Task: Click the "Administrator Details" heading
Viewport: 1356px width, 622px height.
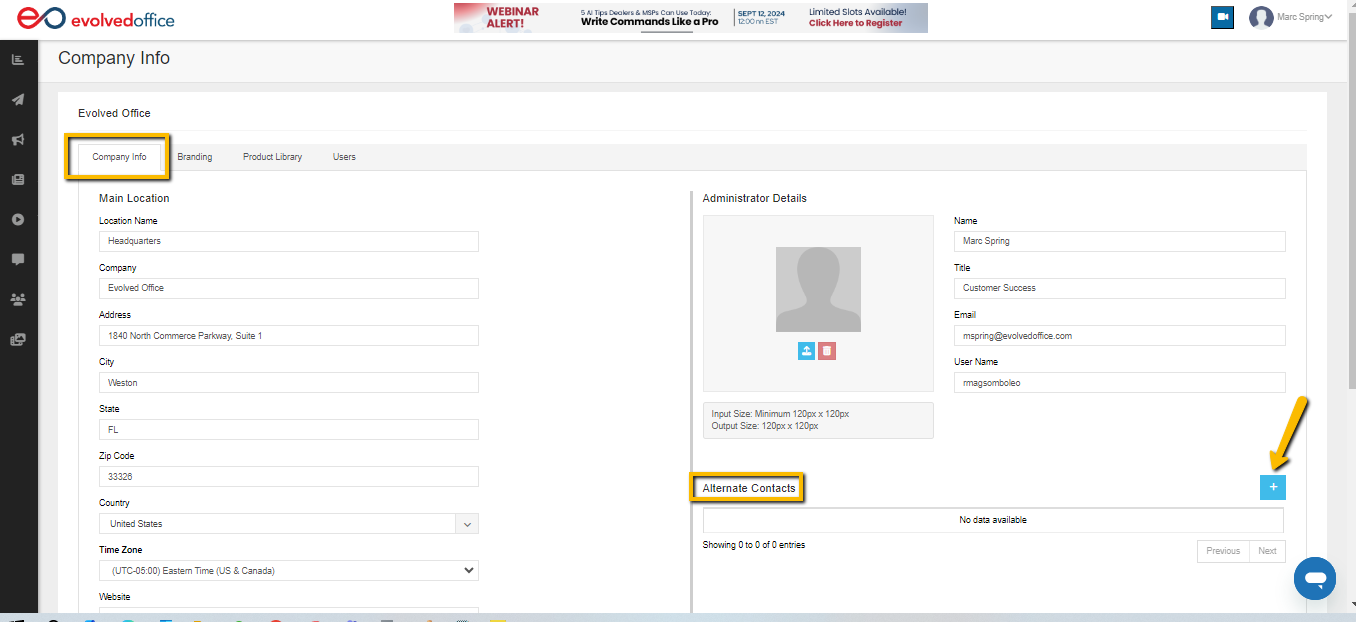Action: (x=755, y=198)
